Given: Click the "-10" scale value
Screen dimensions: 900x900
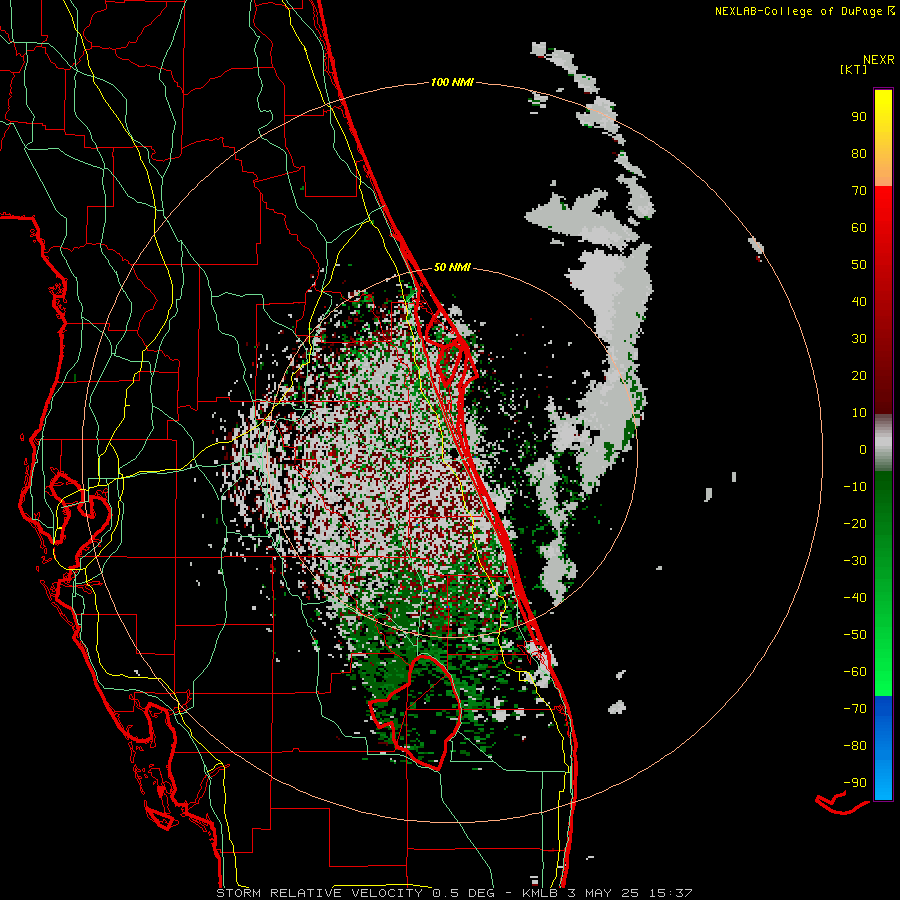Looking at the screenshot, I should click(855, 487).
